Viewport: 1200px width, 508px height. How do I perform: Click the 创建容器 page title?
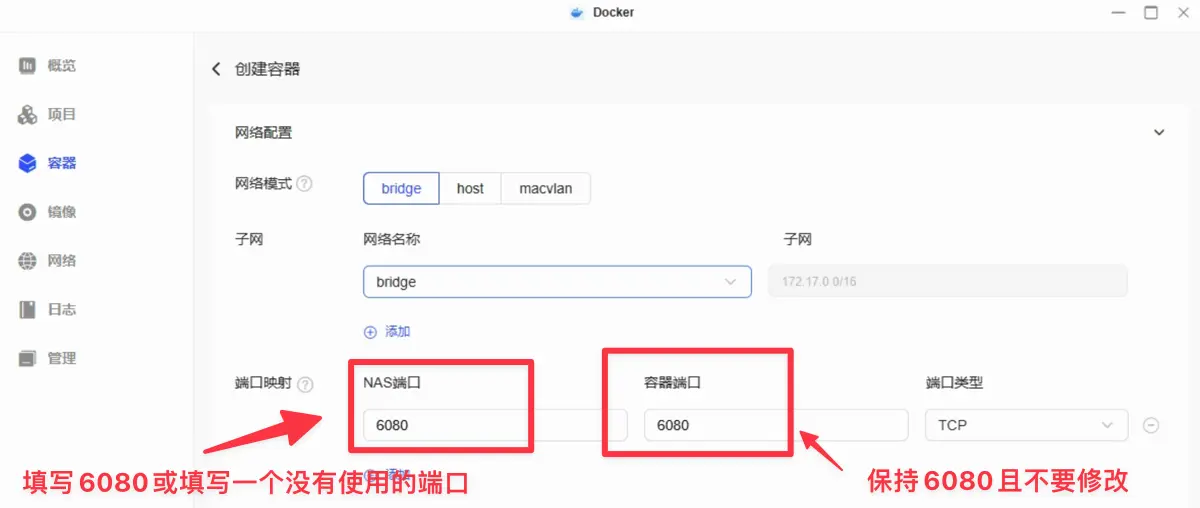267,69
